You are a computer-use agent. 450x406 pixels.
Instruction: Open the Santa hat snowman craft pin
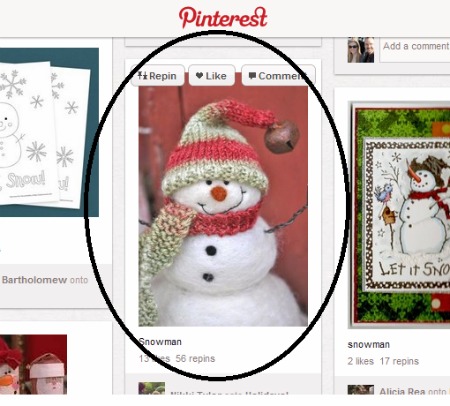pyautogui.click(x=33, y=365)
